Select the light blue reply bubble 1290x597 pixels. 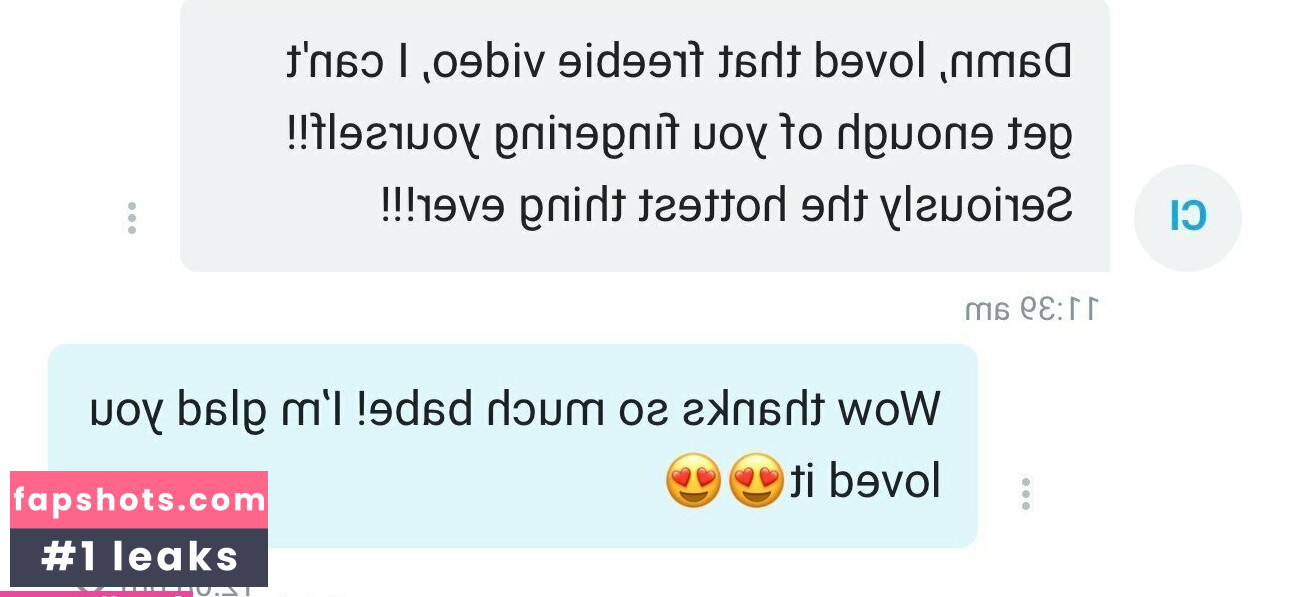coord(512,446)
